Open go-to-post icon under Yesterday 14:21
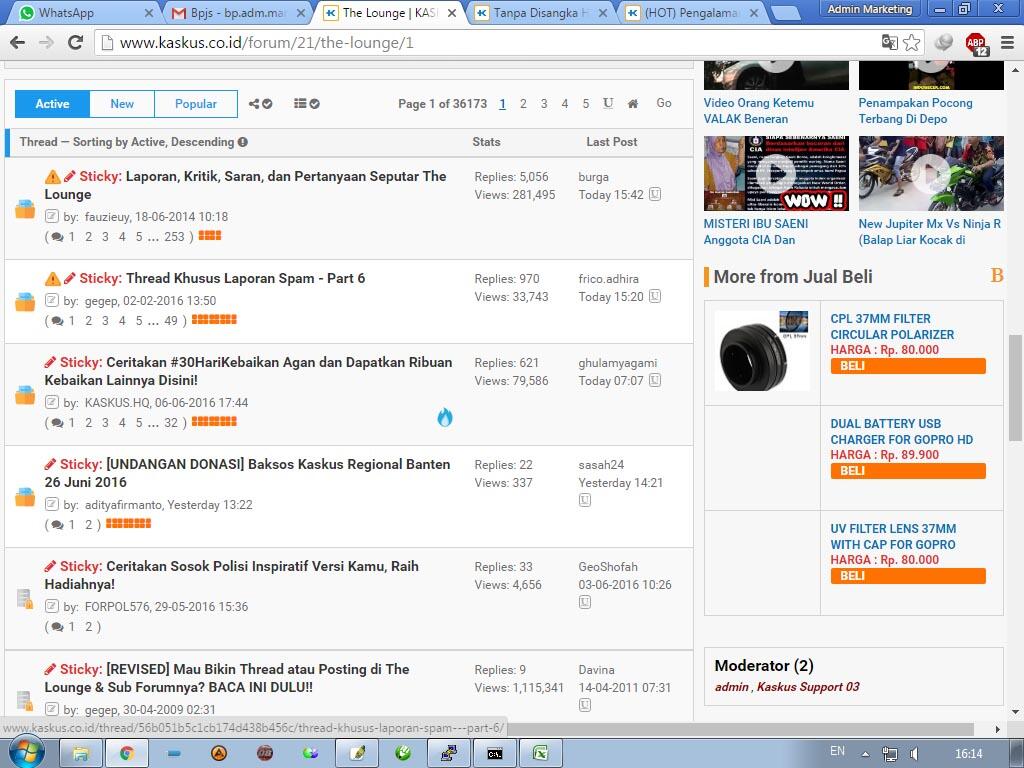1024x768 pixels. click(585, 500)
